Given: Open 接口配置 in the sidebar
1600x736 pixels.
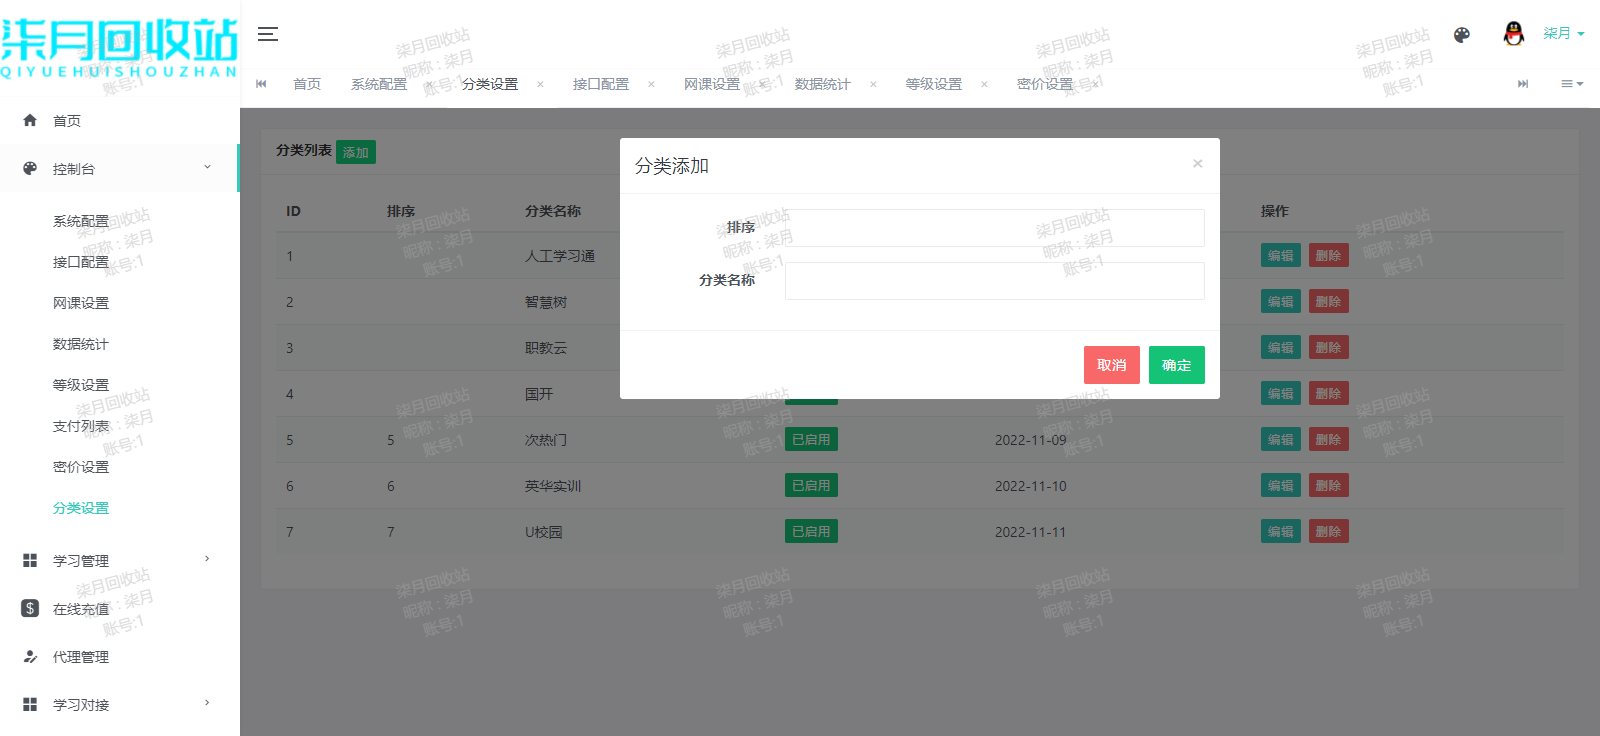Looking at the screenshot, I should (x=81, y=262).
